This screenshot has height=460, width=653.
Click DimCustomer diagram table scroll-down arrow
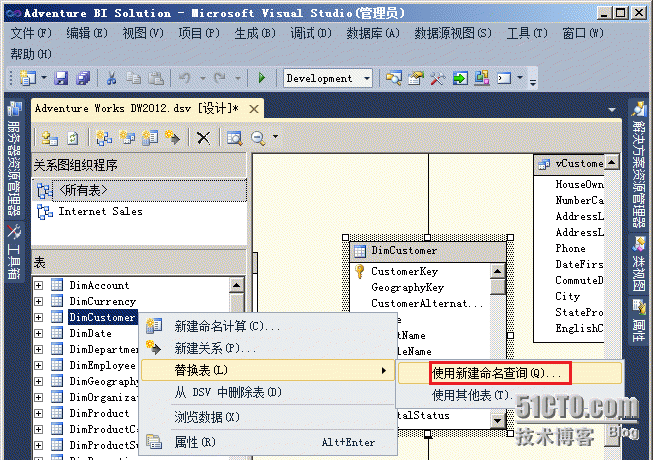click(x=498, y=421)
